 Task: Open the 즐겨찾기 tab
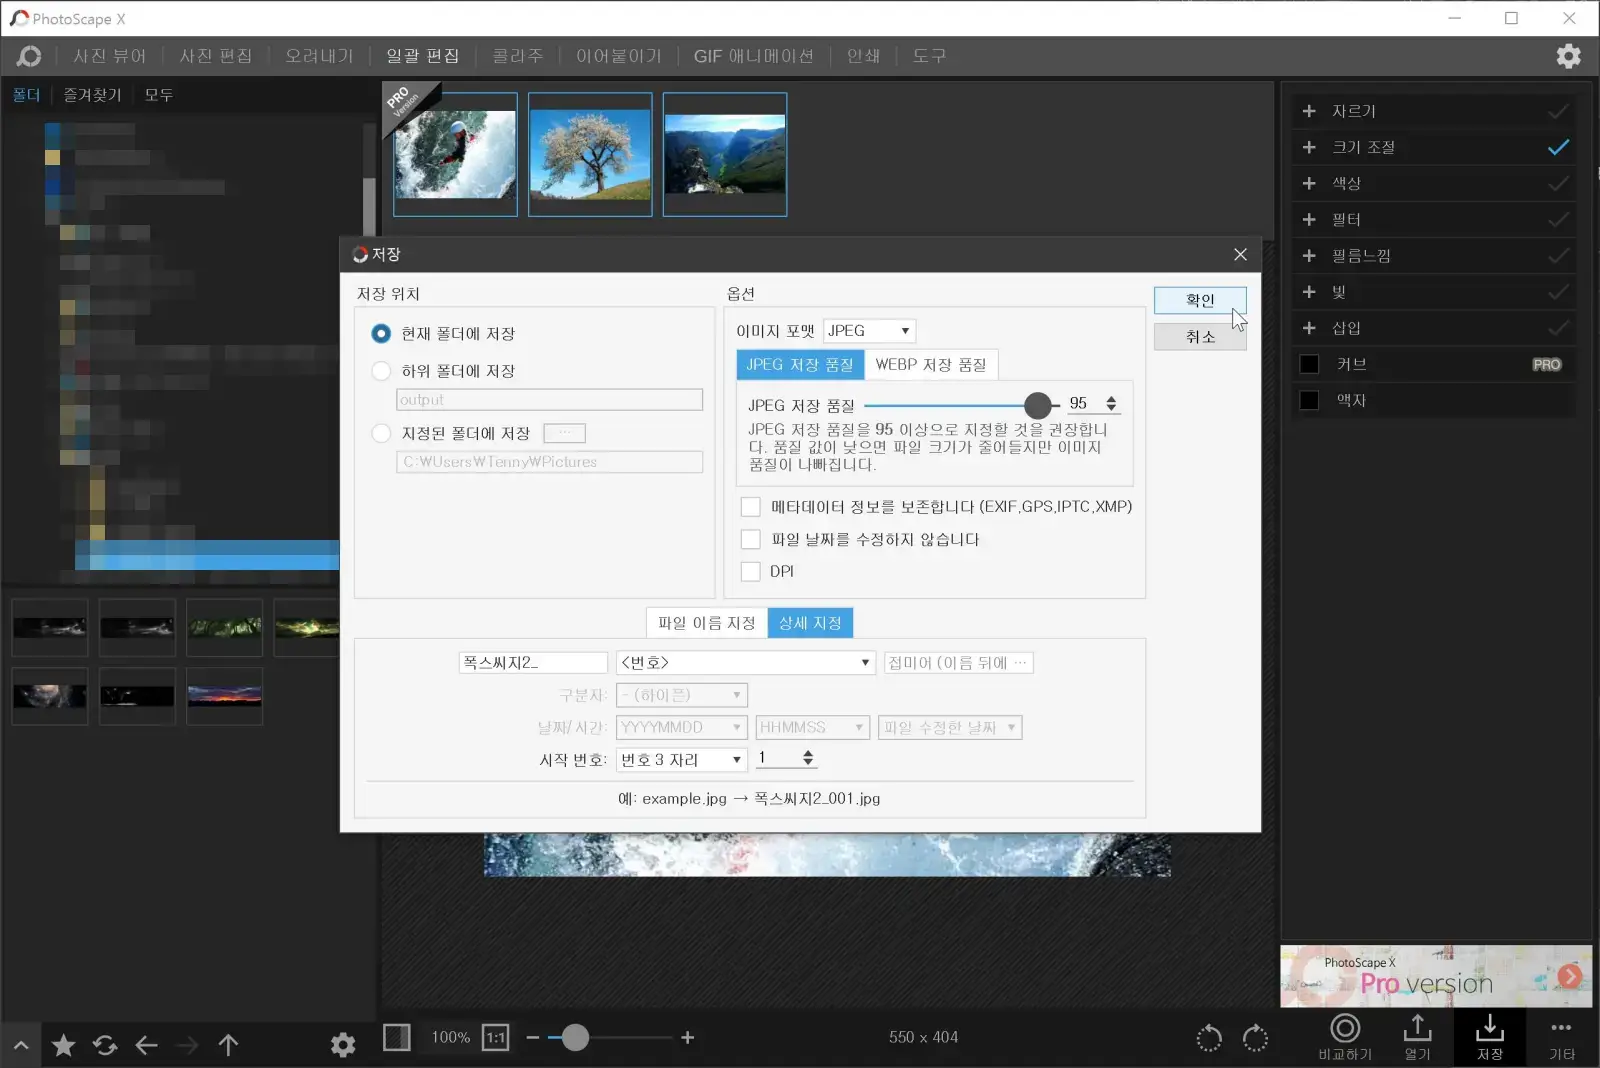(x=92, y=95)
